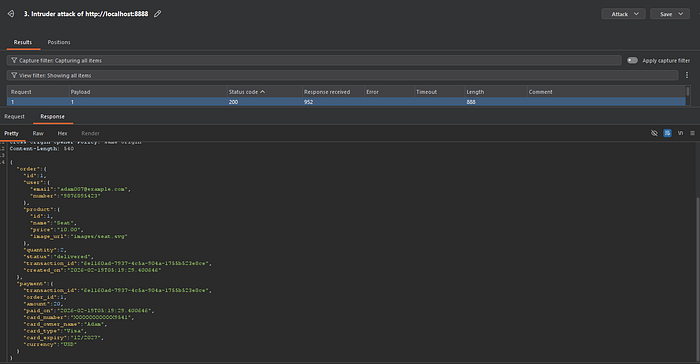Toggle the hide-headers crossed-eye icon

click(654, 133)
